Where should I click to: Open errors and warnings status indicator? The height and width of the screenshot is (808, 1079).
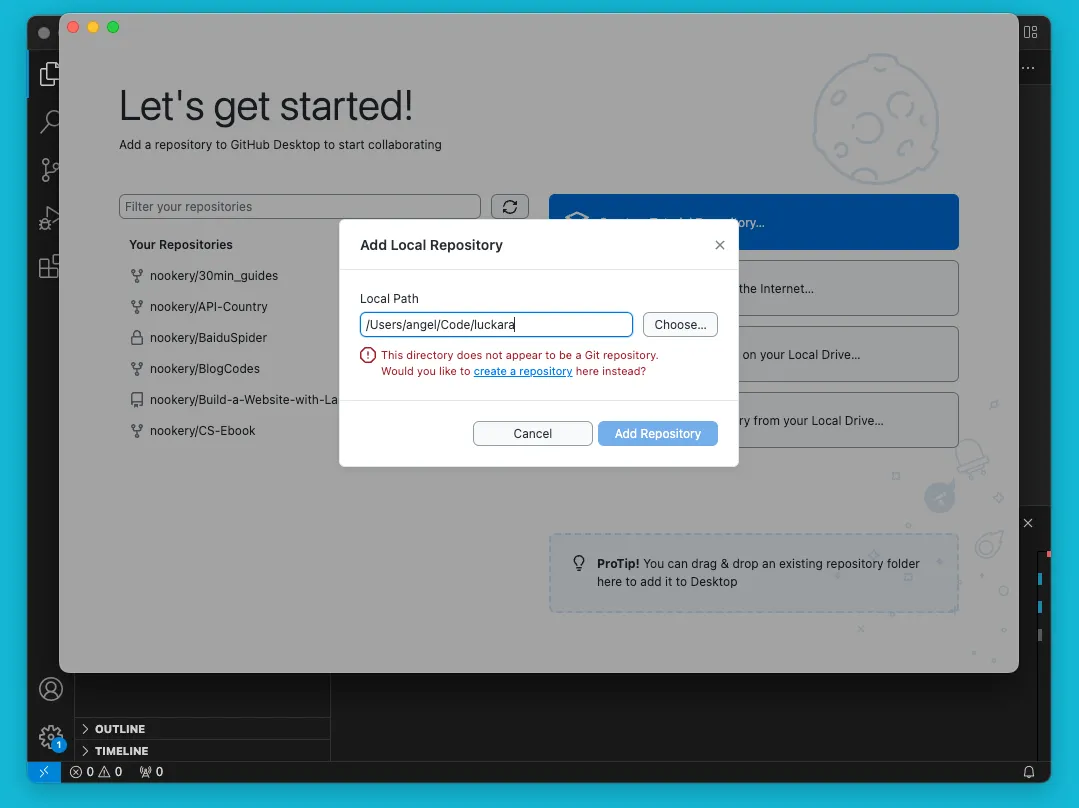[96, 772]
